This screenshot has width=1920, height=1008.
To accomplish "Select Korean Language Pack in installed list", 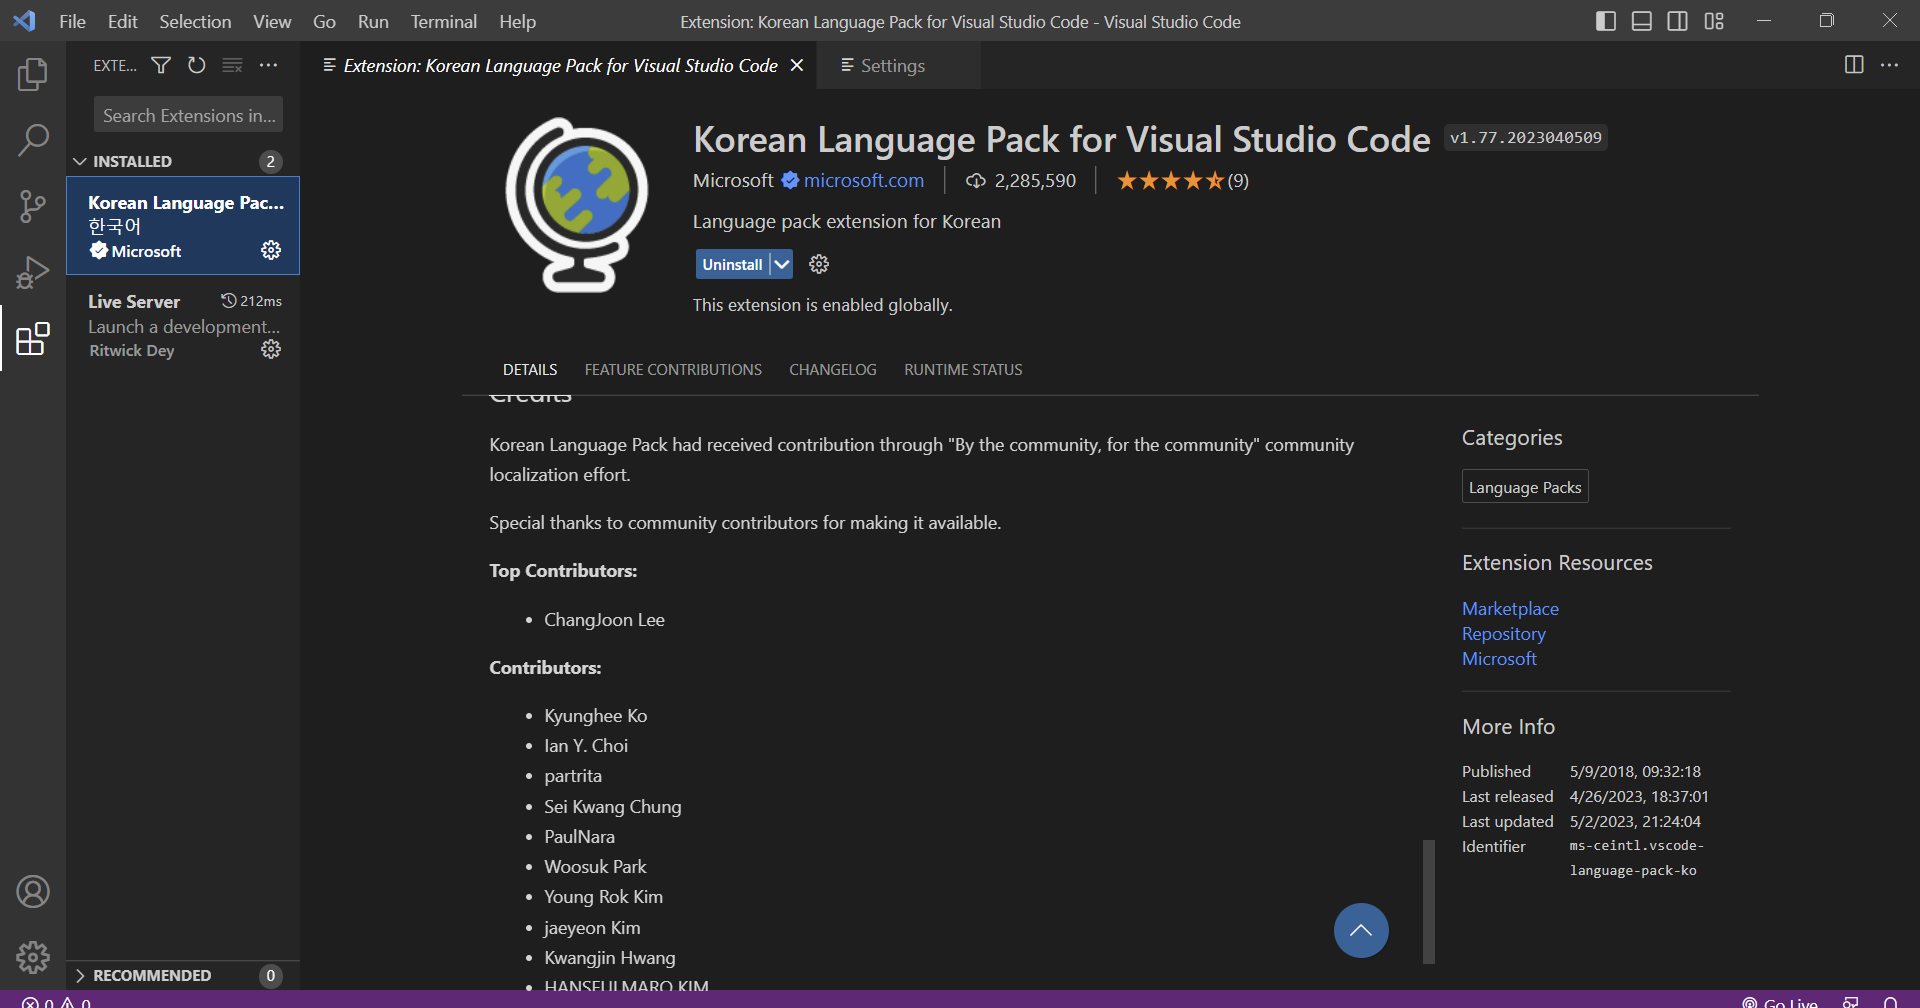I will point(183,226).
